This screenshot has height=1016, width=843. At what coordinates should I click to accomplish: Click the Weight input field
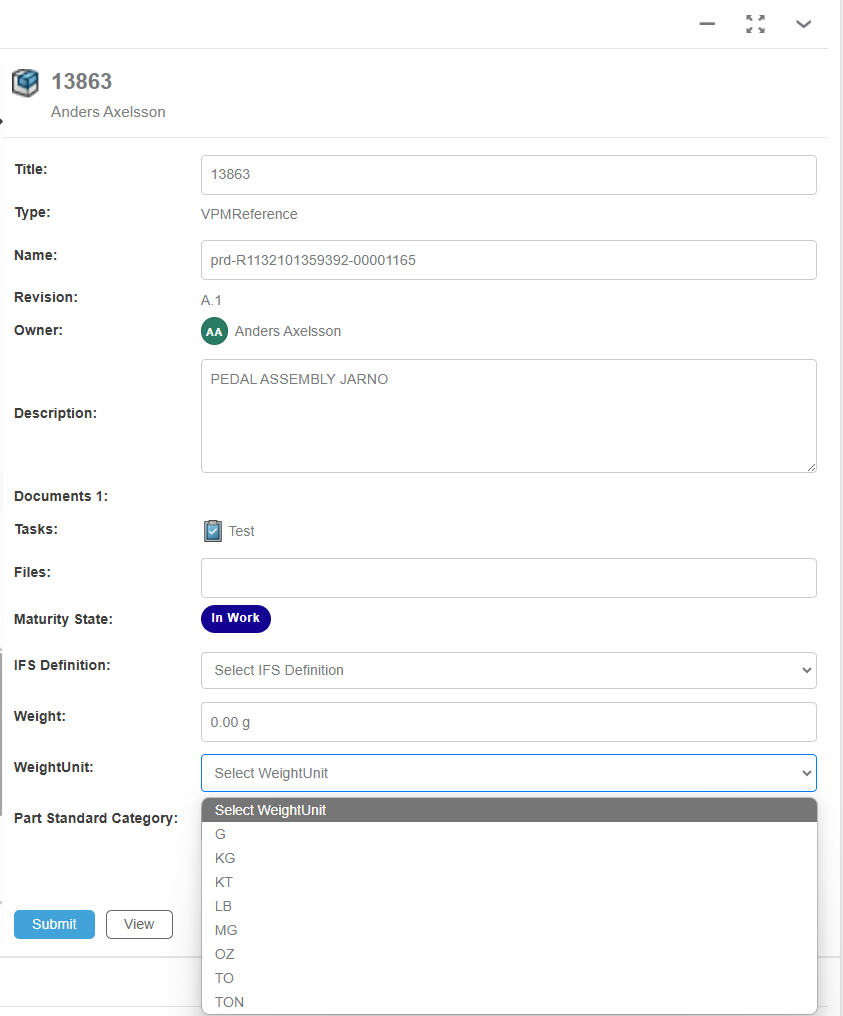(509, 722)
